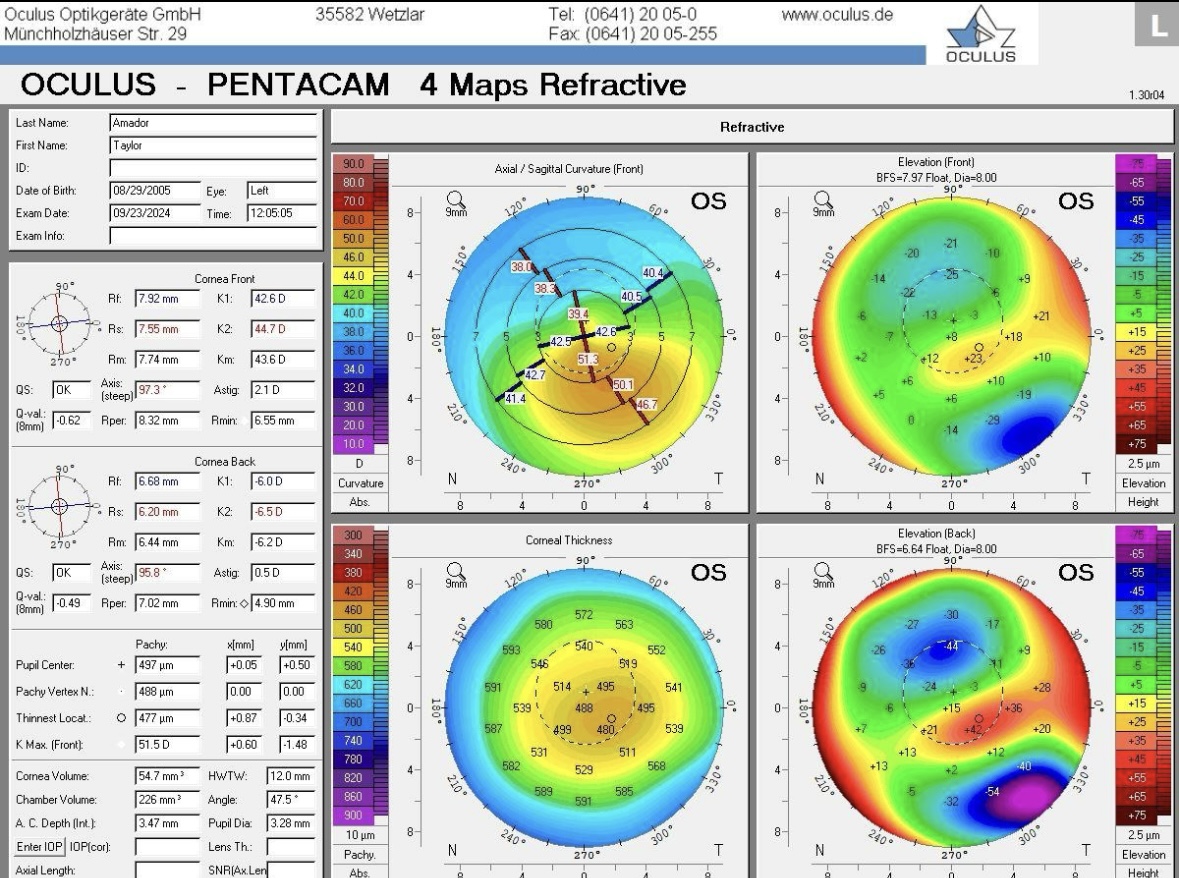Focus the empty IOP(cor) field
This screenshot has height=878, width=1179.
point(168,846)
